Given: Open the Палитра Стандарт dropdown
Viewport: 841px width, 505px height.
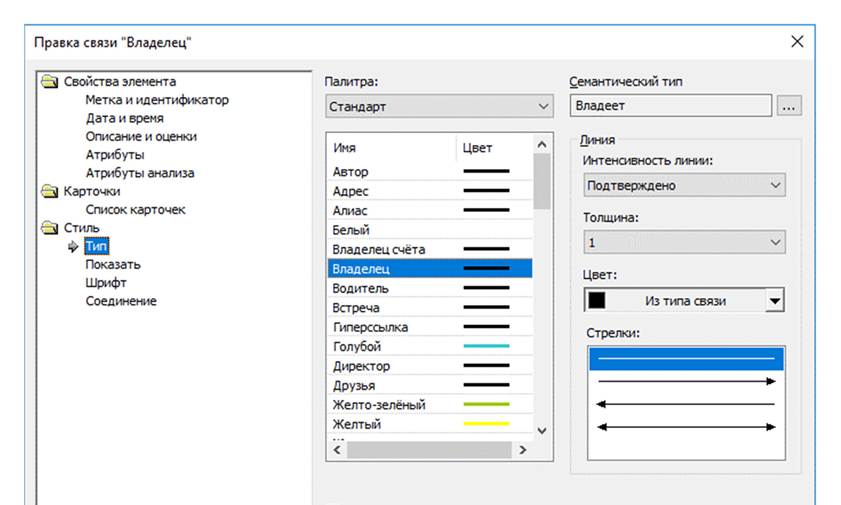Looking at the screenshot, I should tap(439, 106).
